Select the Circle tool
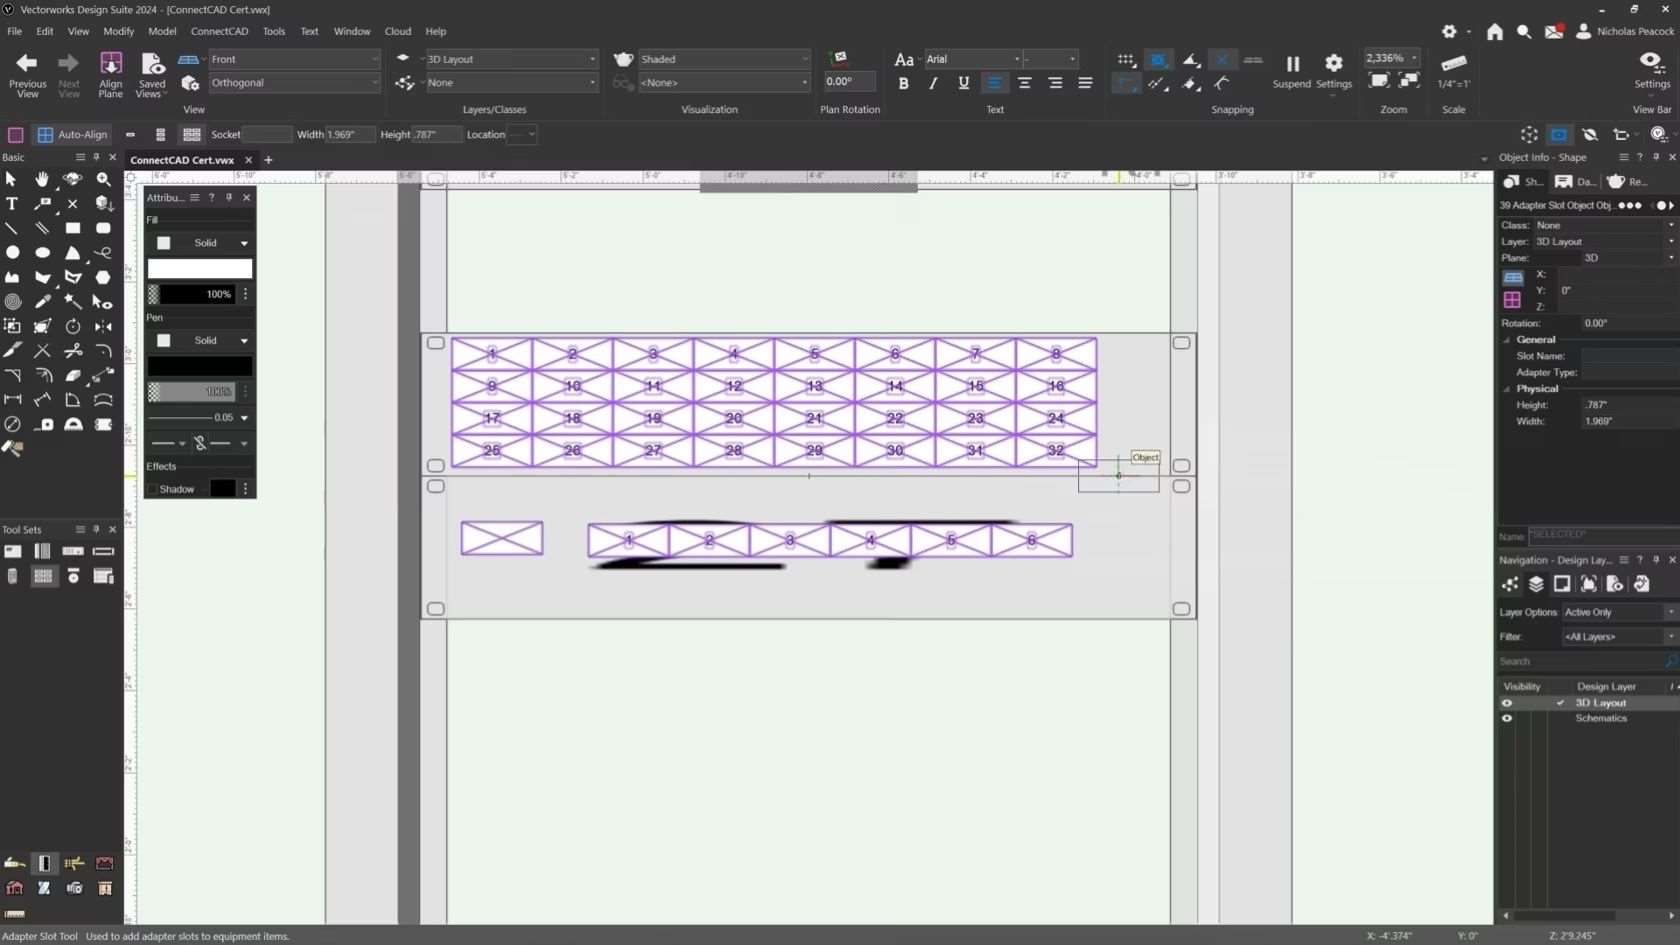The image size is (1680, 945). (12, 253)
